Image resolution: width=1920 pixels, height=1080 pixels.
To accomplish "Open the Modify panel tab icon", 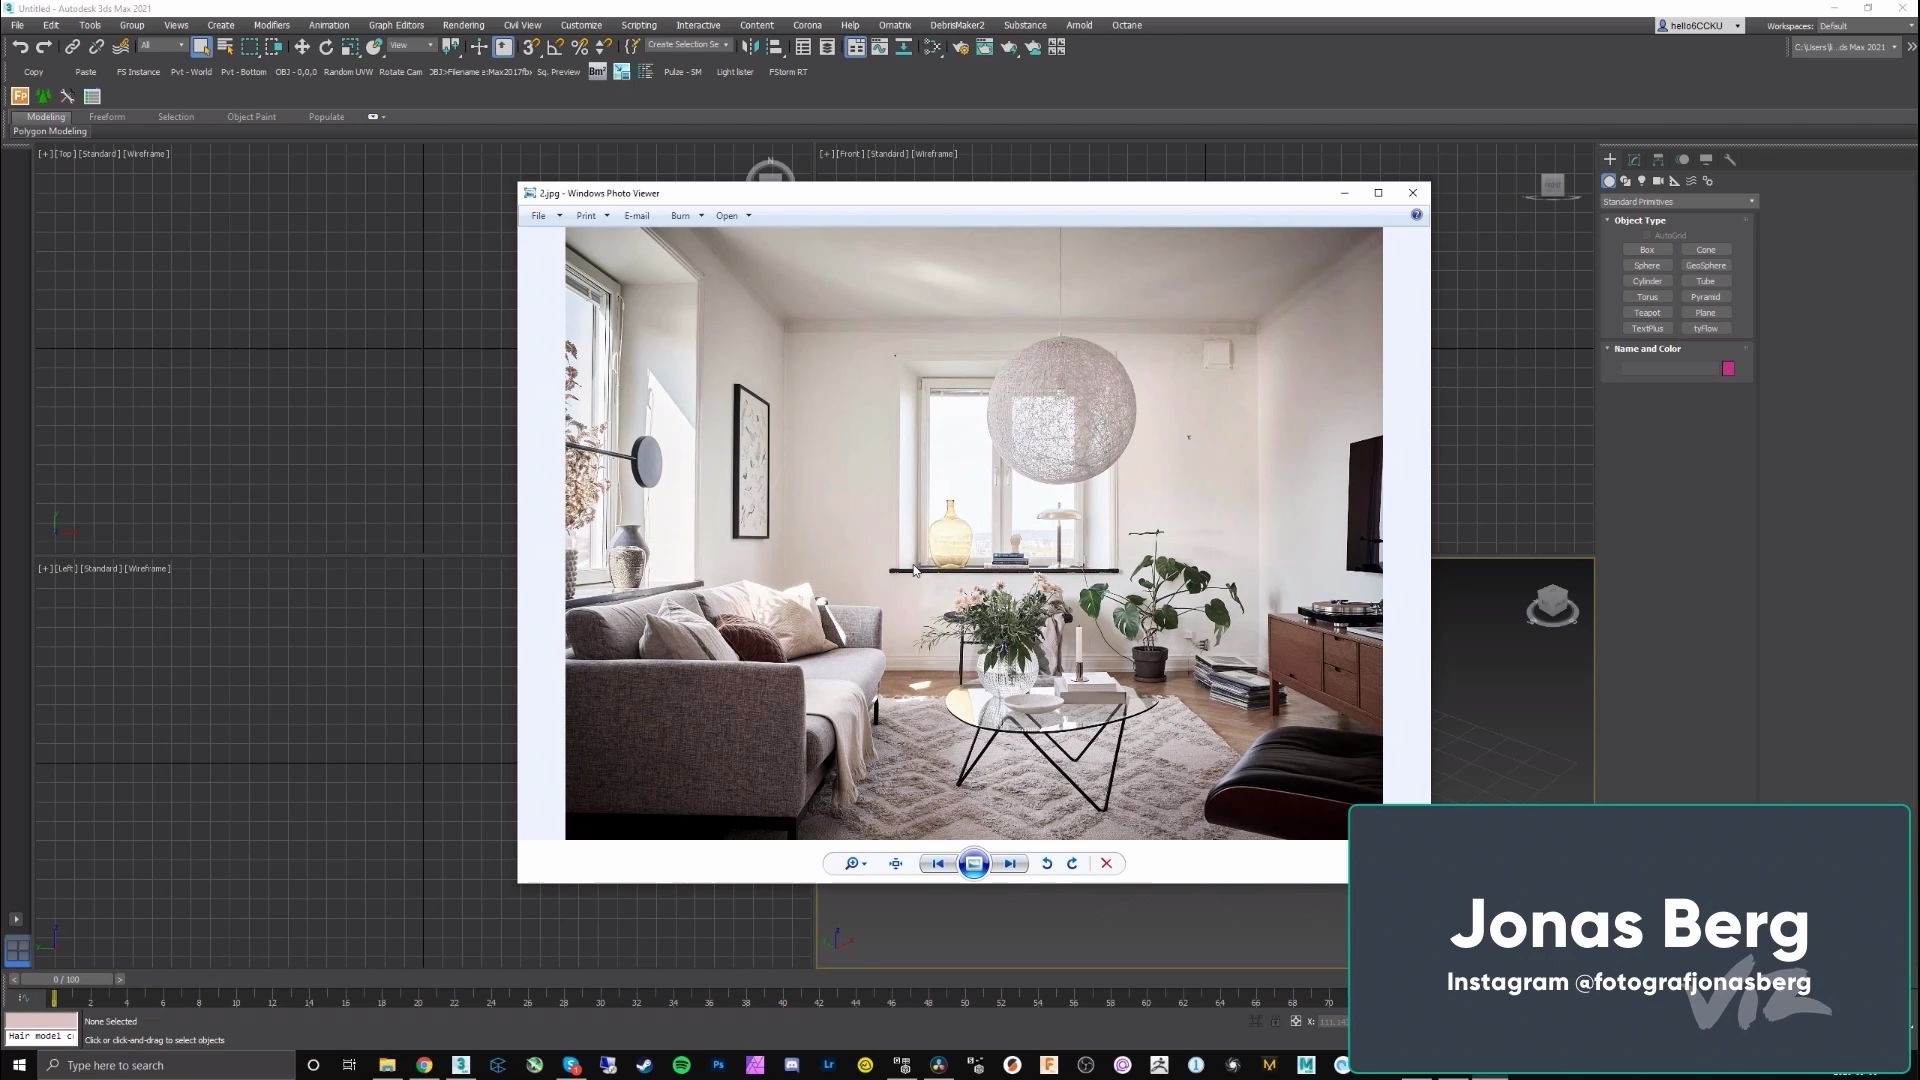I will pyautogui.click(x=1634, y=159).
